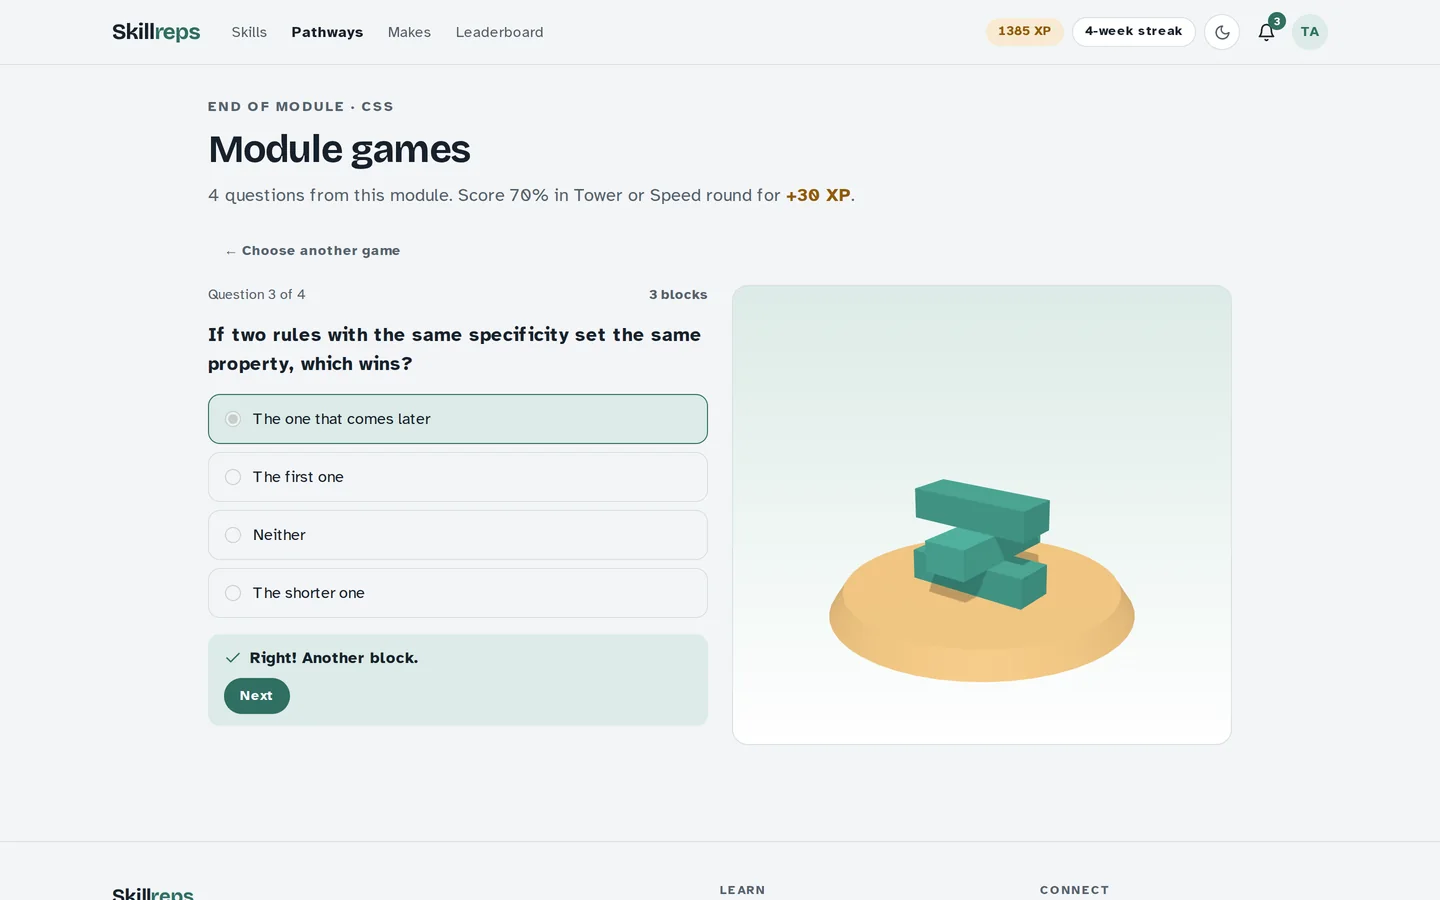
Task: Click the 'Right! Another block.' feedback message
Action: coord(334,658)
